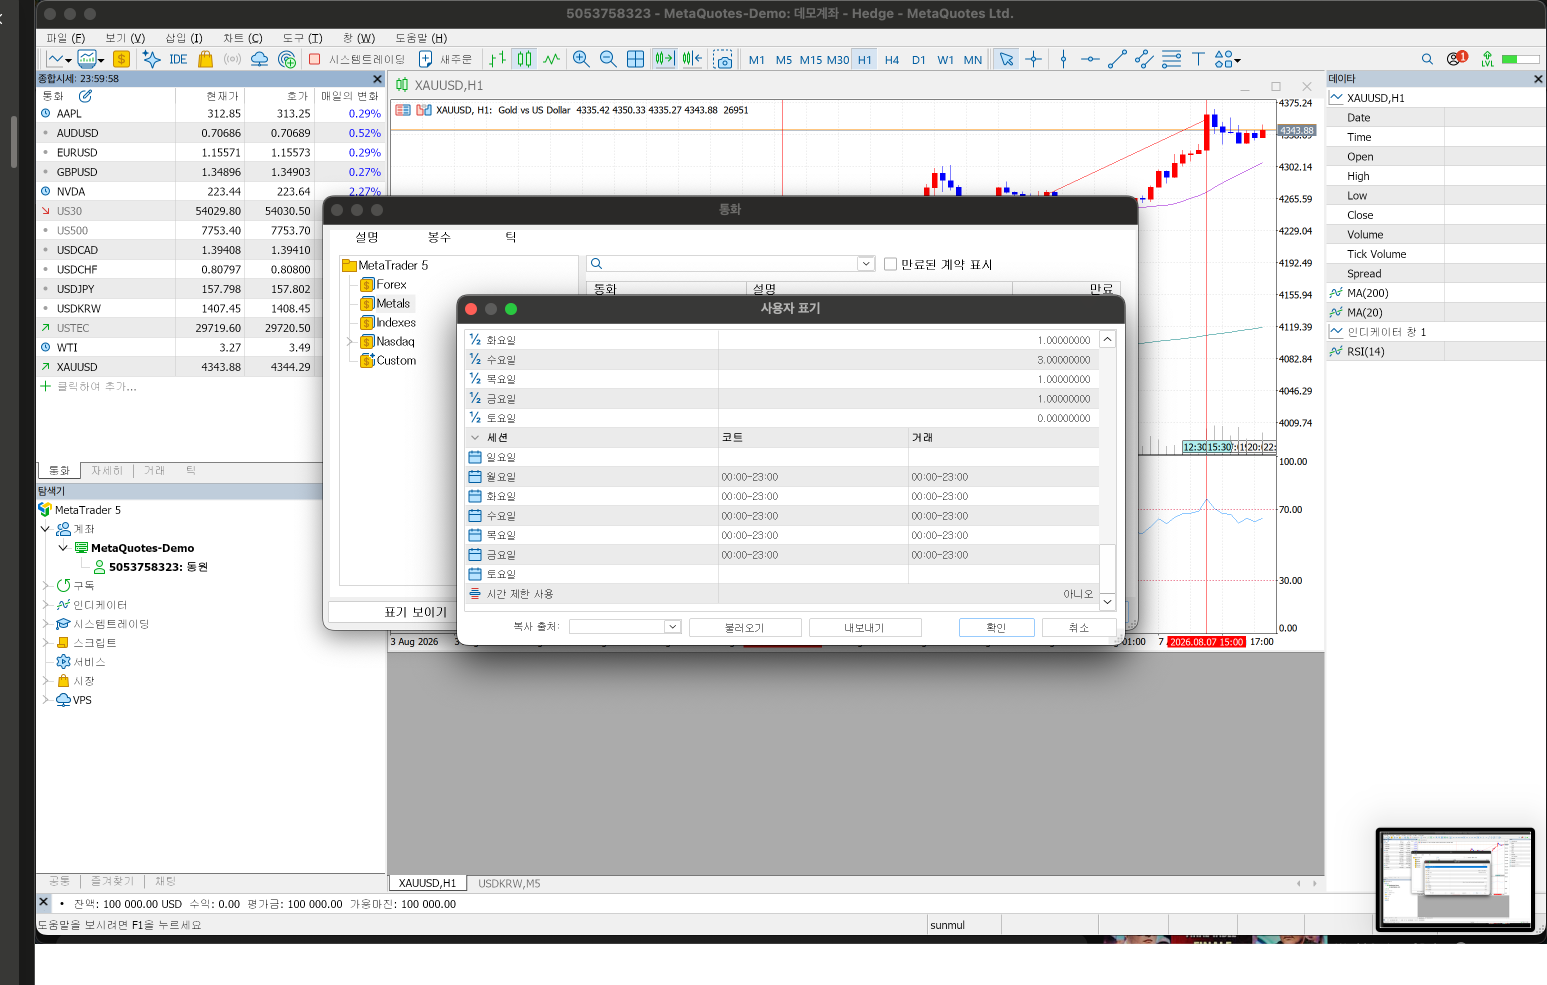Click the 취소 button in the dialog
This screenshot has width=1547, height=985.
click(1078, 627)
